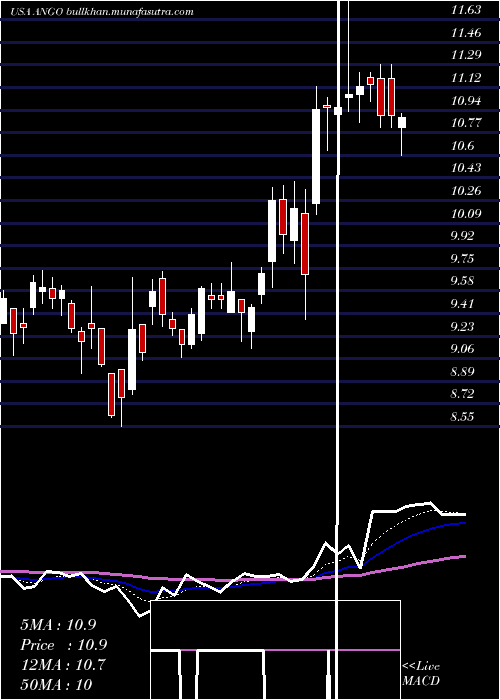Select the 11.12 price axis label
The width and height of the screenshot is (500, 700).
pyautogui.click(x=466, y=78)
